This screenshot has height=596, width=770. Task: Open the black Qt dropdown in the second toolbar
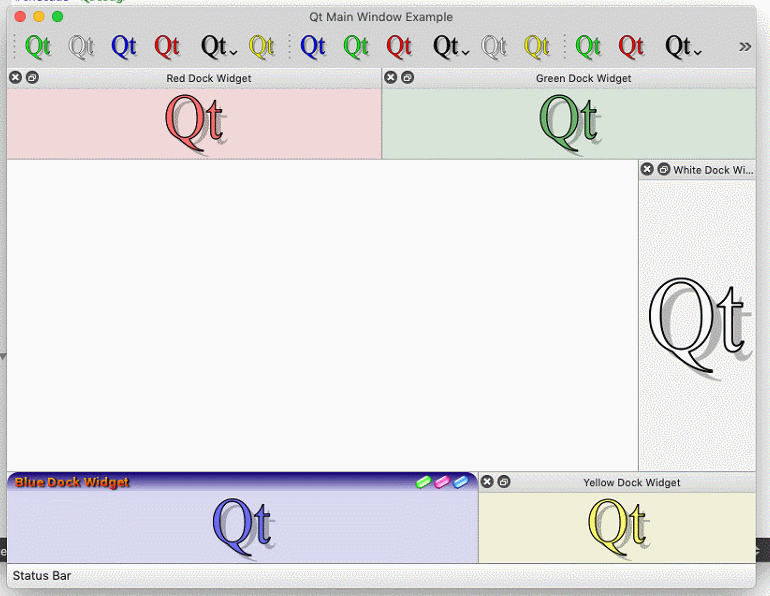pyautogui.click(x=451, y=47)
